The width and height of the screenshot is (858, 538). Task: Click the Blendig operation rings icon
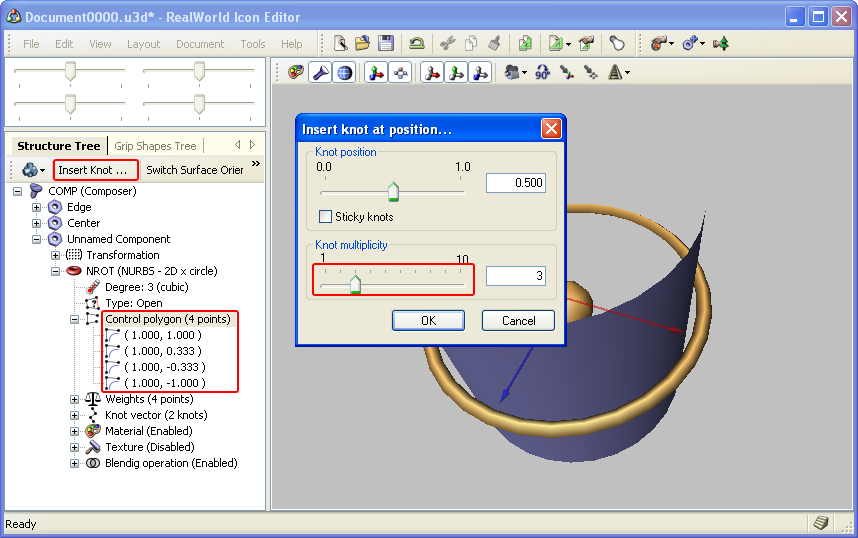coord(93,463)
